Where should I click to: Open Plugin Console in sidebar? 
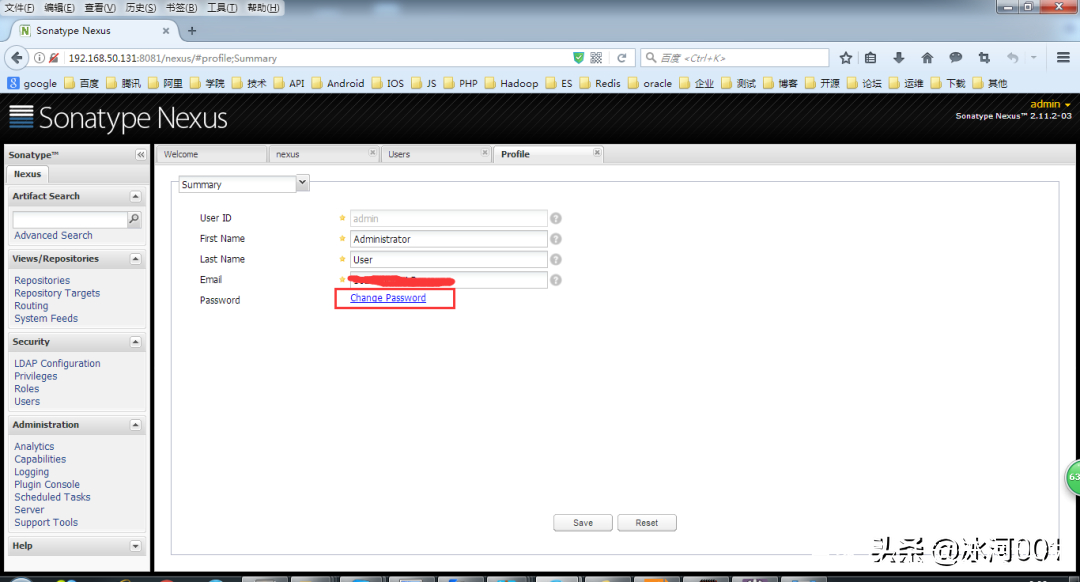point(47,485)
